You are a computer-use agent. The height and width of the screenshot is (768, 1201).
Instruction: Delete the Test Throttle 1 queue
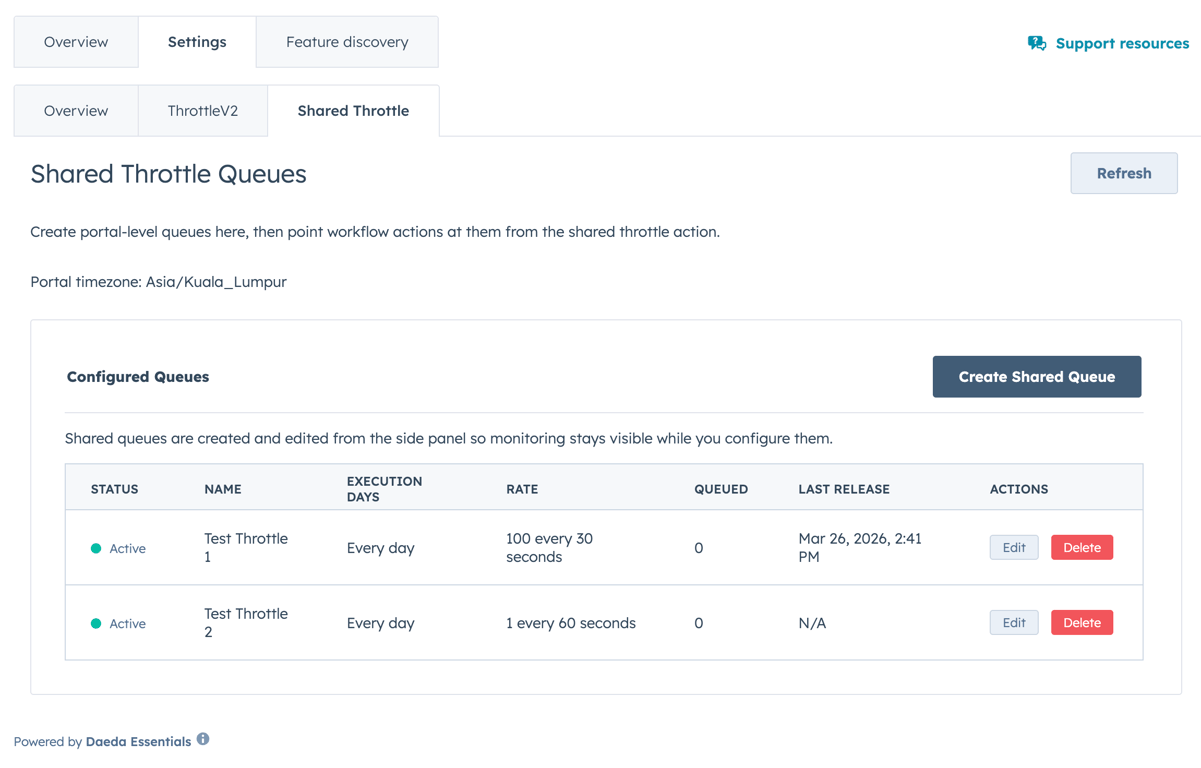(x=1081, y=547)
